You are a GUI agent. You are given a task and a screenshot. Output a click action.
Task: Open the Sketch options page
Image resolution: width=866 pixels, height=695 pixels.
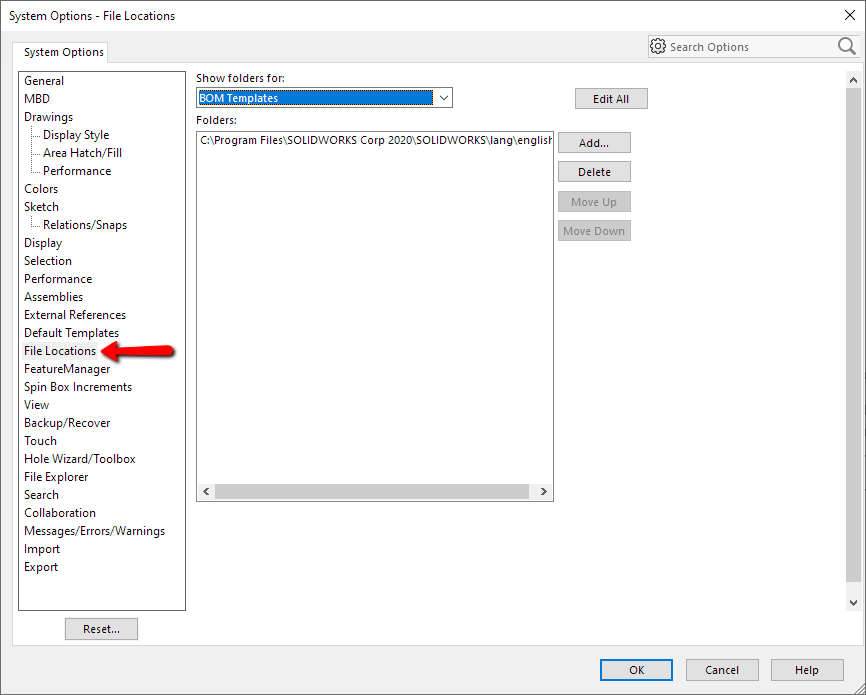click(41, 207)
